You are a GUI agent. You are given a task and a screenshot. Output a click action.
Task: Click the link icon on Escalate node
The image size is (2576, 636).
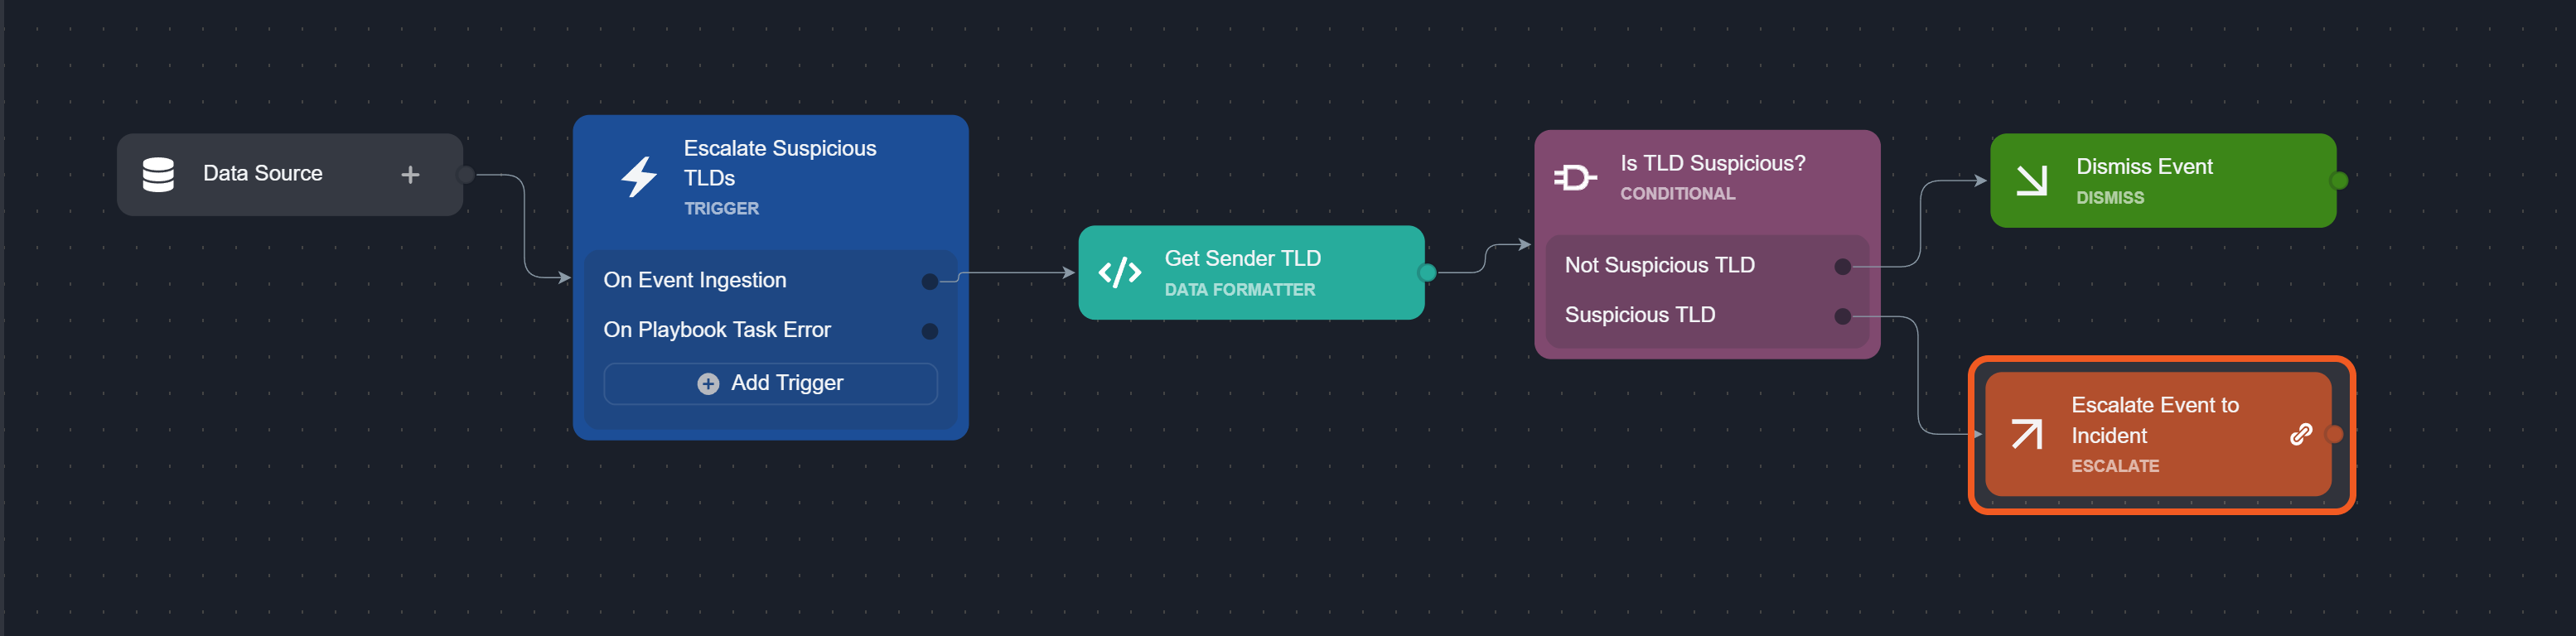(x=2300, y=434)
